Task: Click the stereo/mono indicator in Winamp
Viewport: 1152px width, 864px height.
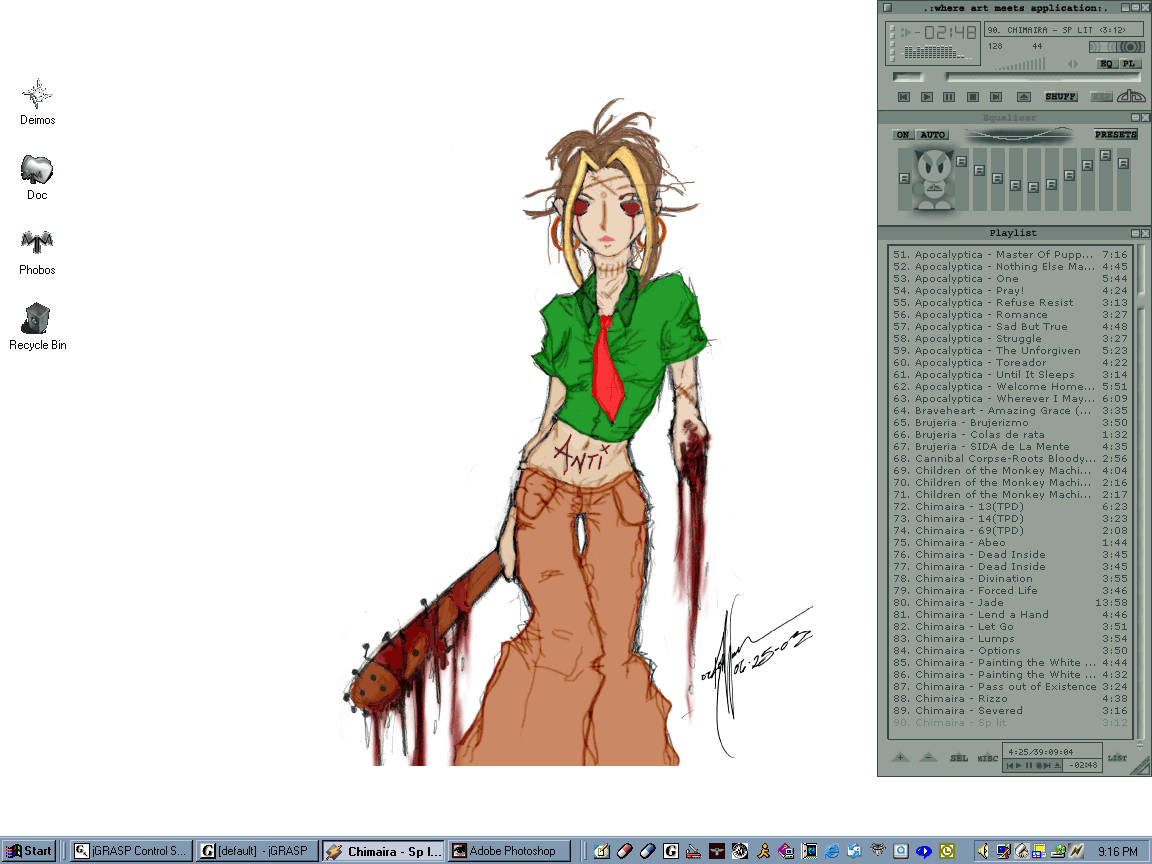Action: (1117, 47)
